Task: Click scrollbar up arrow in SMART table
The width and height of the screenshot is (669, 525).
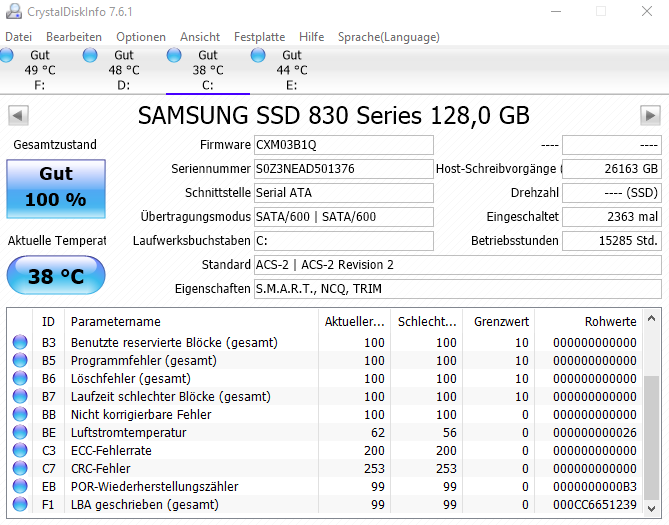Action: pos(652,318)
